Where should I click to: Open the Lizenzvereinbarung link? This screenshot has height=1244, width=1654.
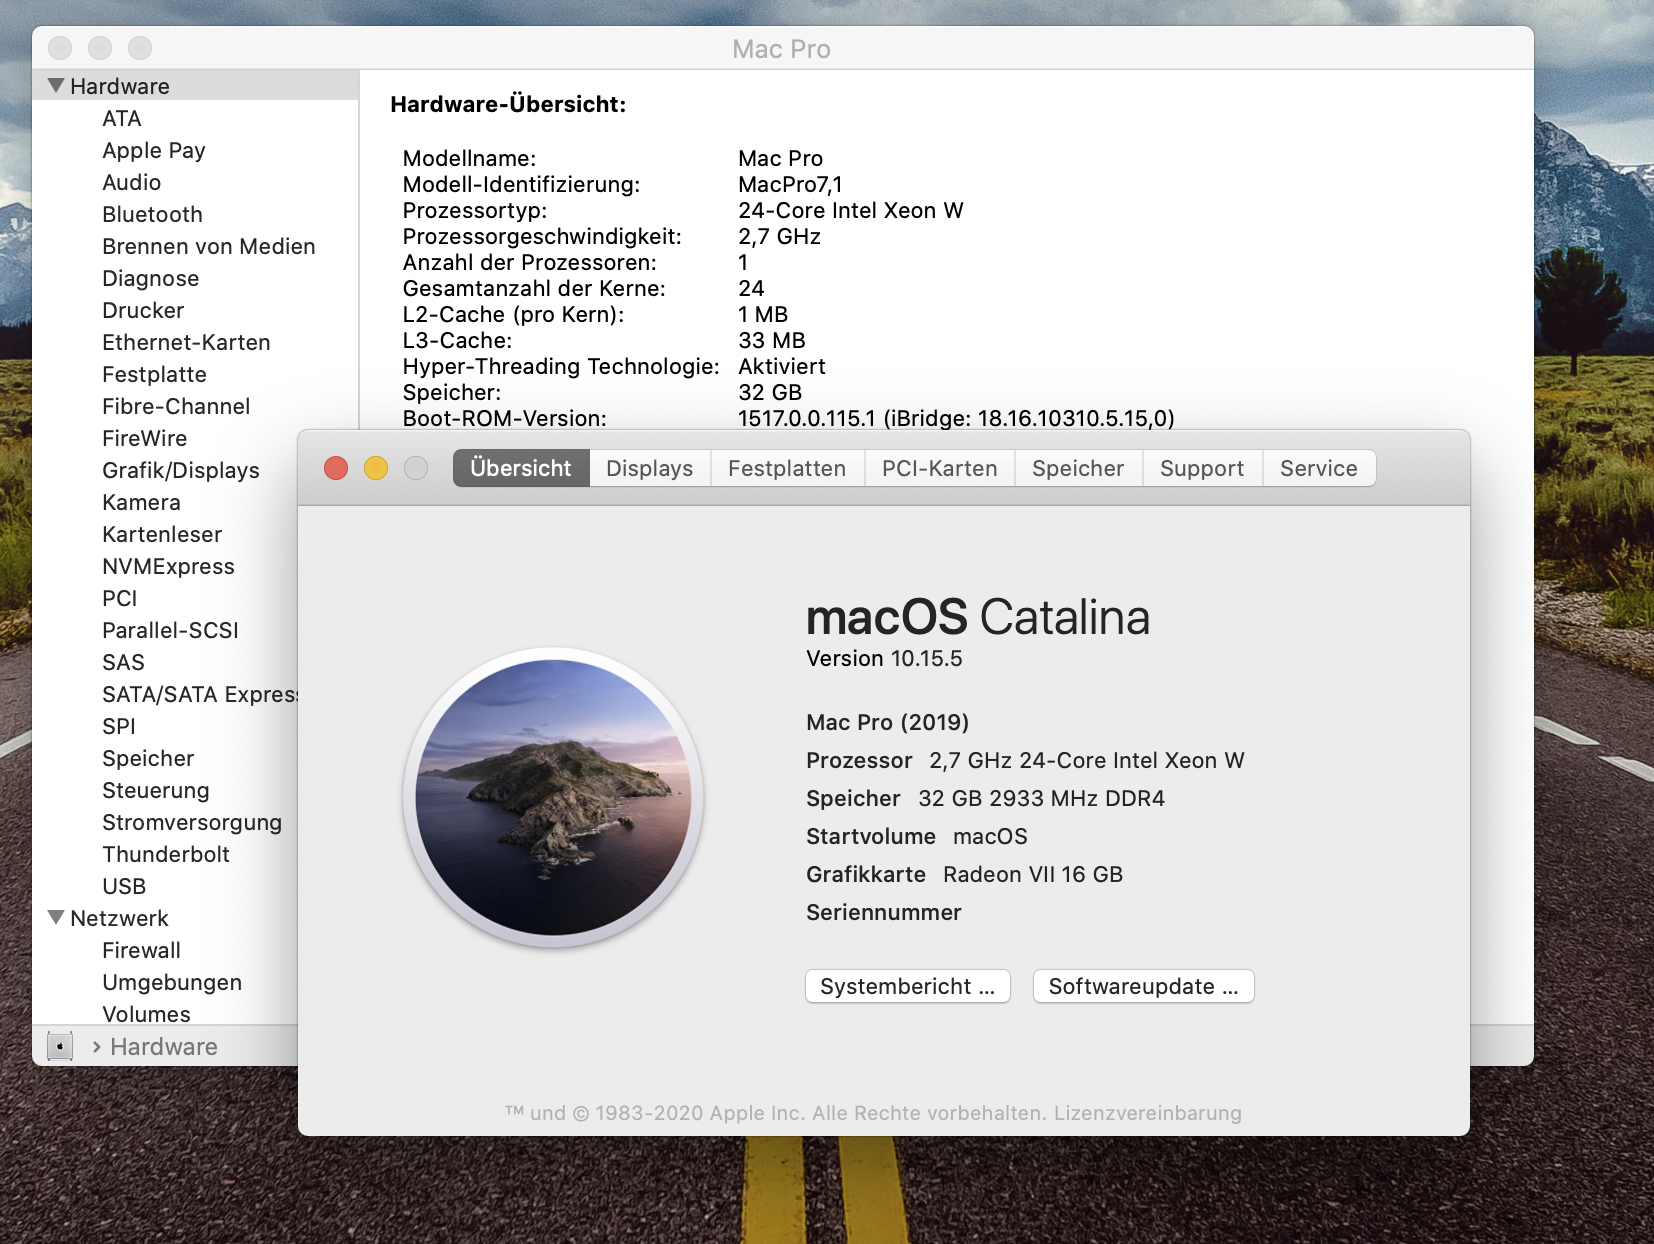click(1148, 1113)
